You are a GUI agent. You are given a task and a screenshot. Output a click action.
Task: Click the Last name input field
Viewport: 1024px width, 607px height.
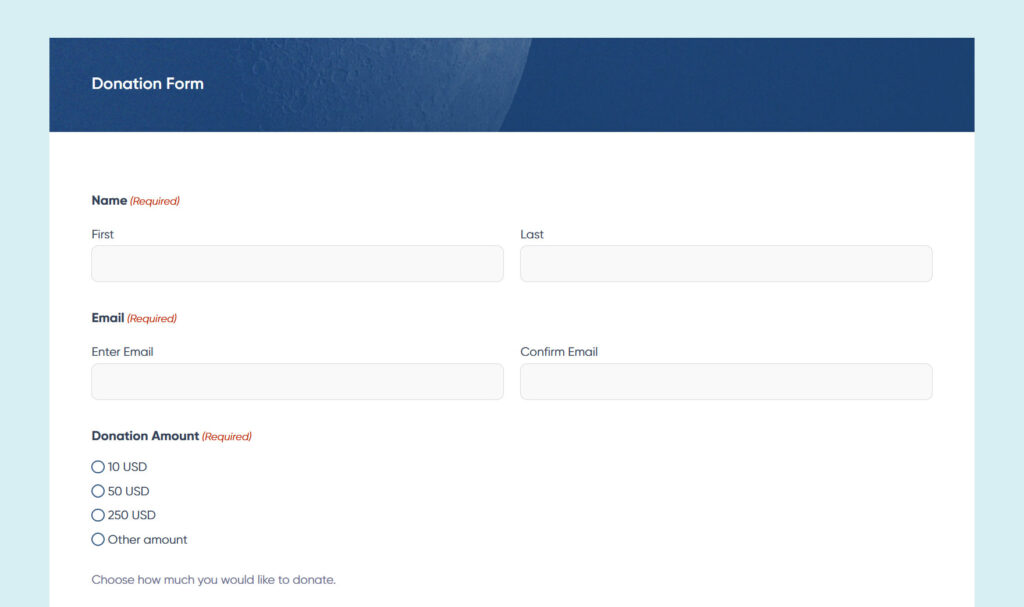pyautogui.click(x=725, y=263)
